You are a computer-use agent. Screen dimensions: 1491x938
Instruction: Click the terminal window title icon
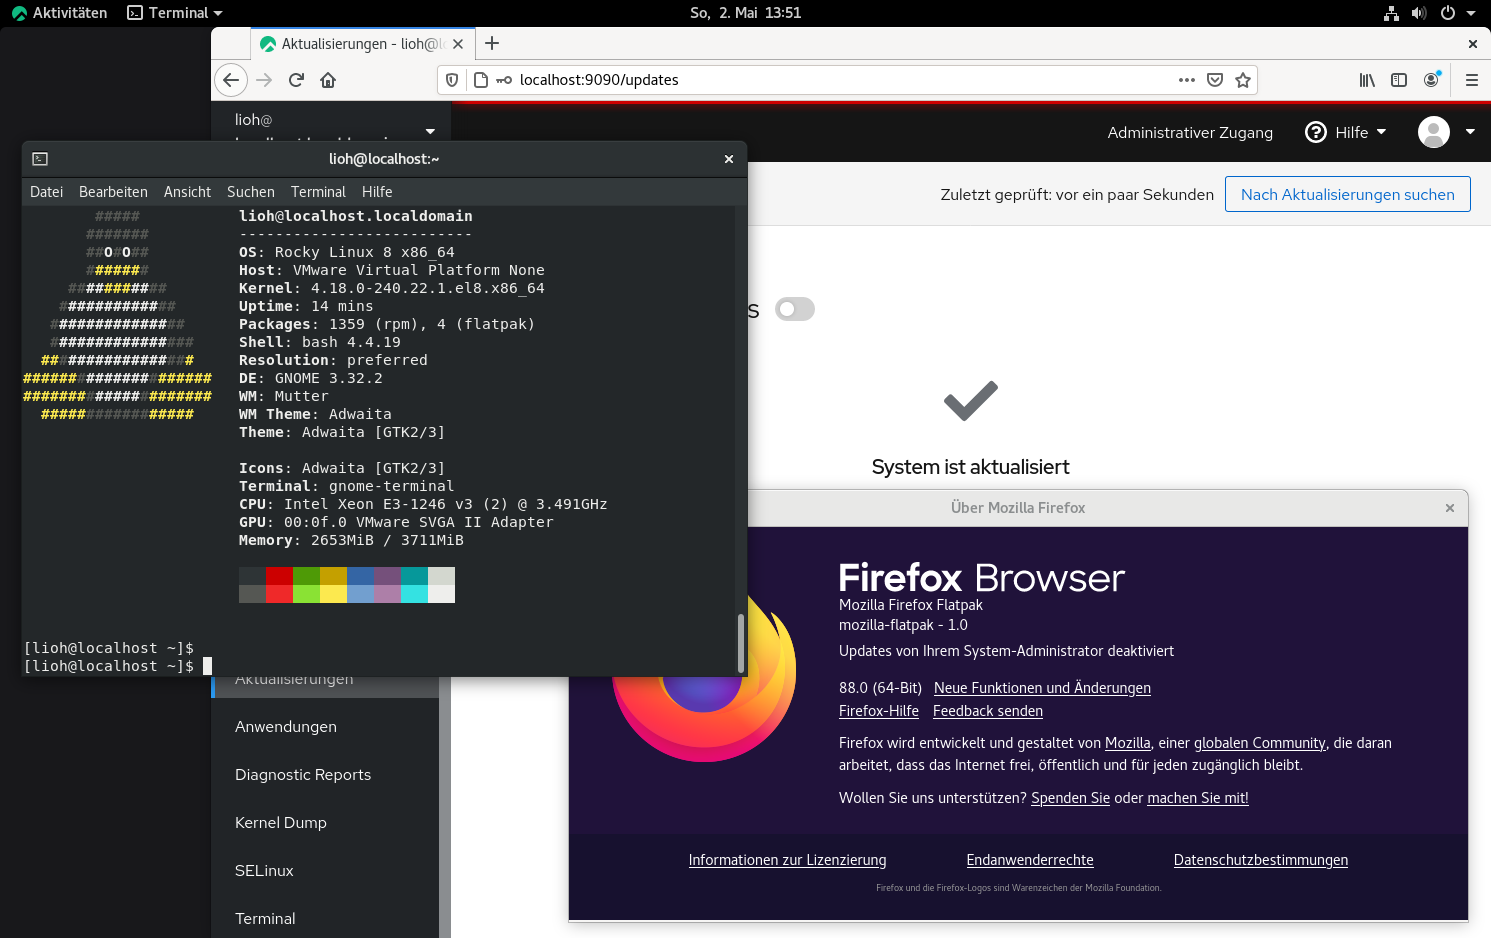40,159
